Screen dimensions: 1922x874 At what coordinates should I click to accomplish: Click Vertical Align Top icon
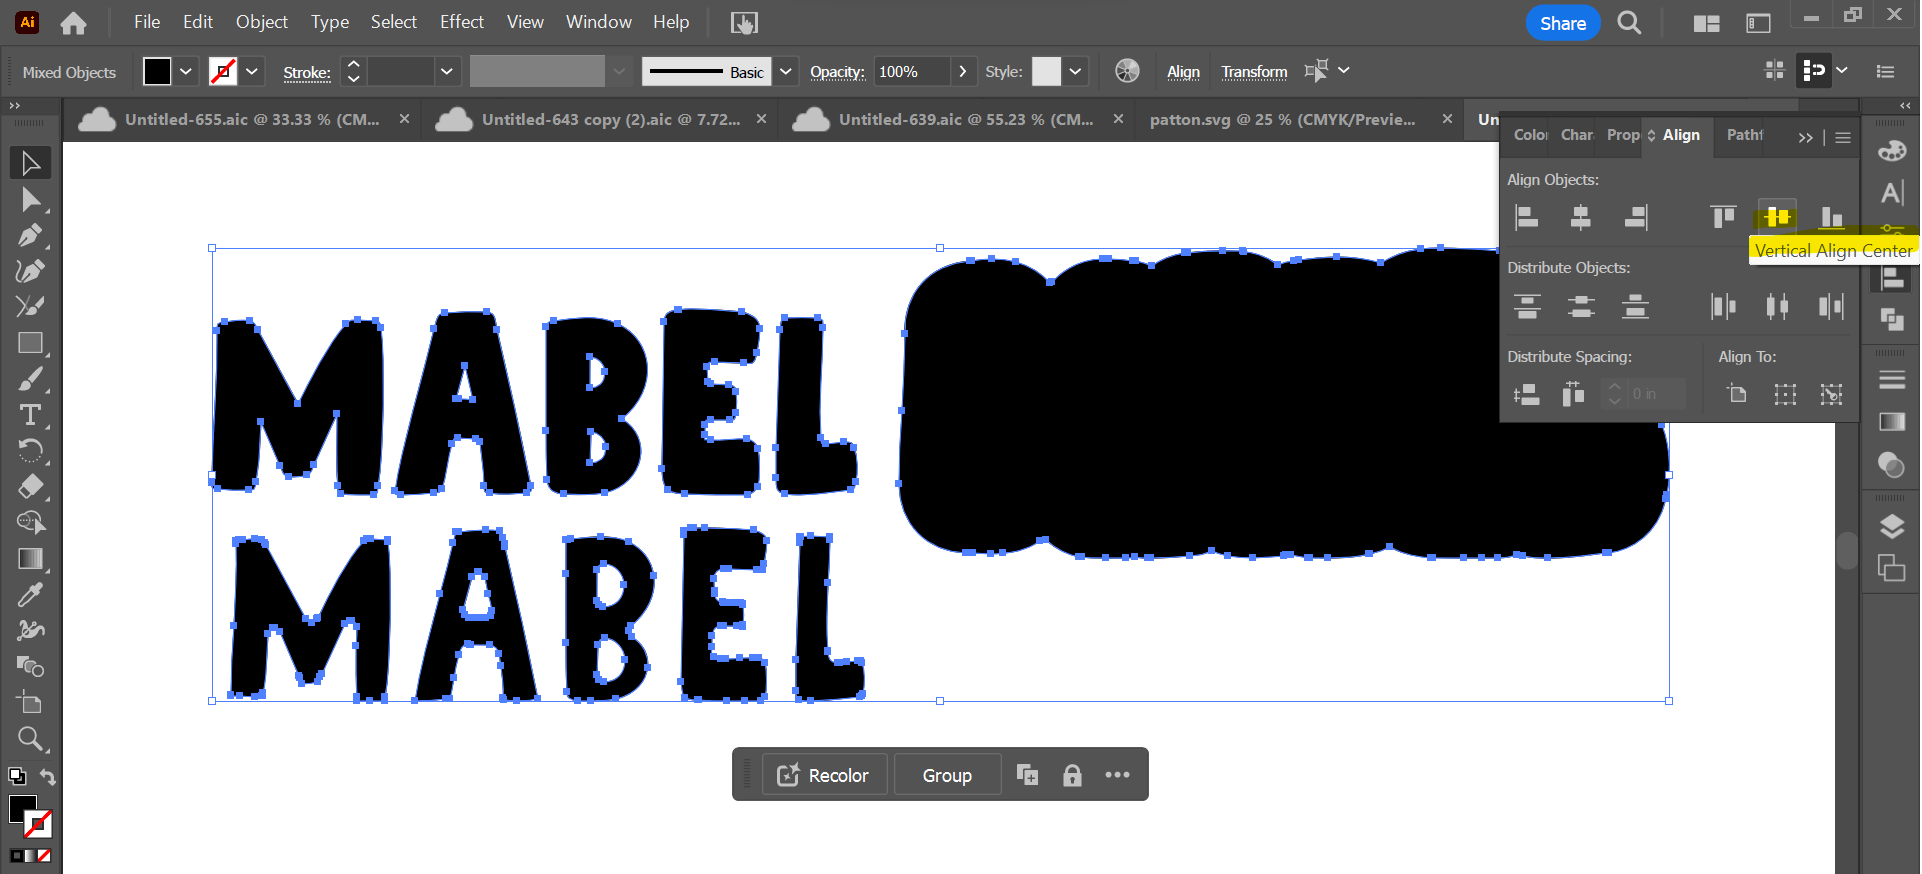1723,217
